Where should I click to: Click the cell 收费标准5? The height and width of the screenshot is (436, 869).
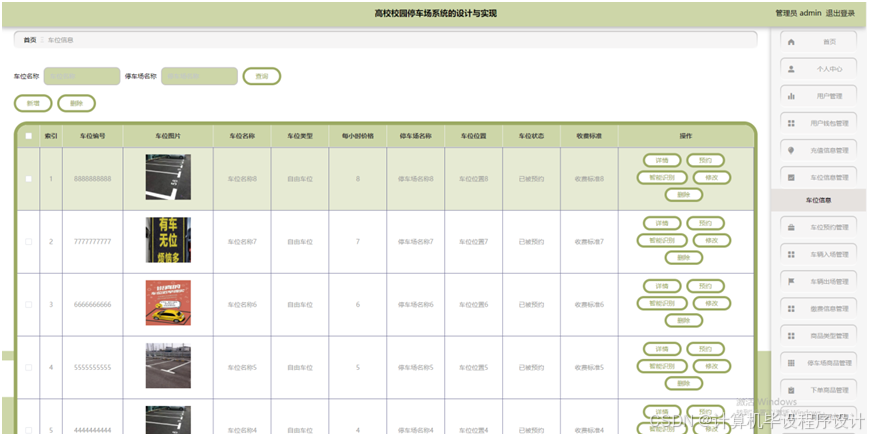pyautogui.click(x=589, y=367)
